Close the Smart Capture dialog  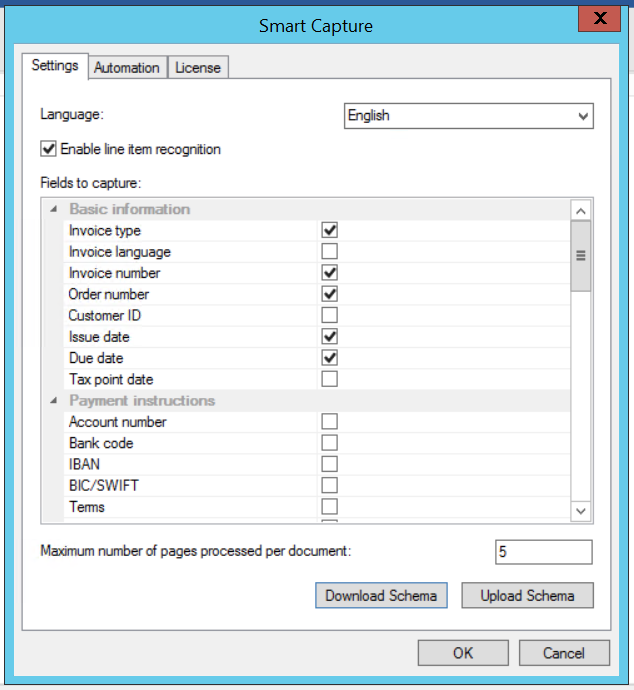[x=600, y=18]
